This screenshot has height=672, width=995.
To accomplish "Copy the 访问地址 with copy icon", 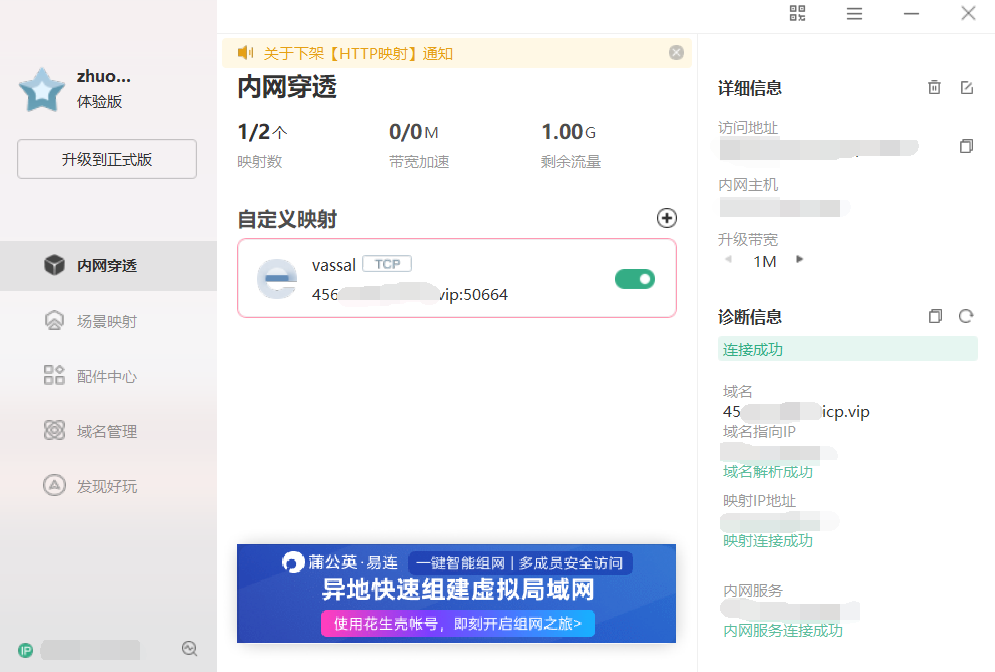I will pyautogui.click(x=966, y=147).
